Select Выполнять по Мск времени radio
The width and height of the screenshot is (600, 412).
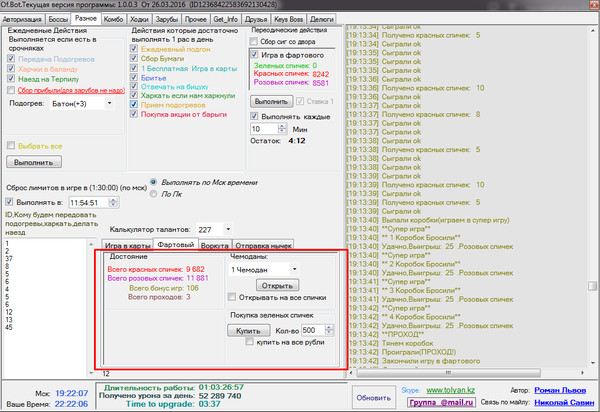click(153, 182)
